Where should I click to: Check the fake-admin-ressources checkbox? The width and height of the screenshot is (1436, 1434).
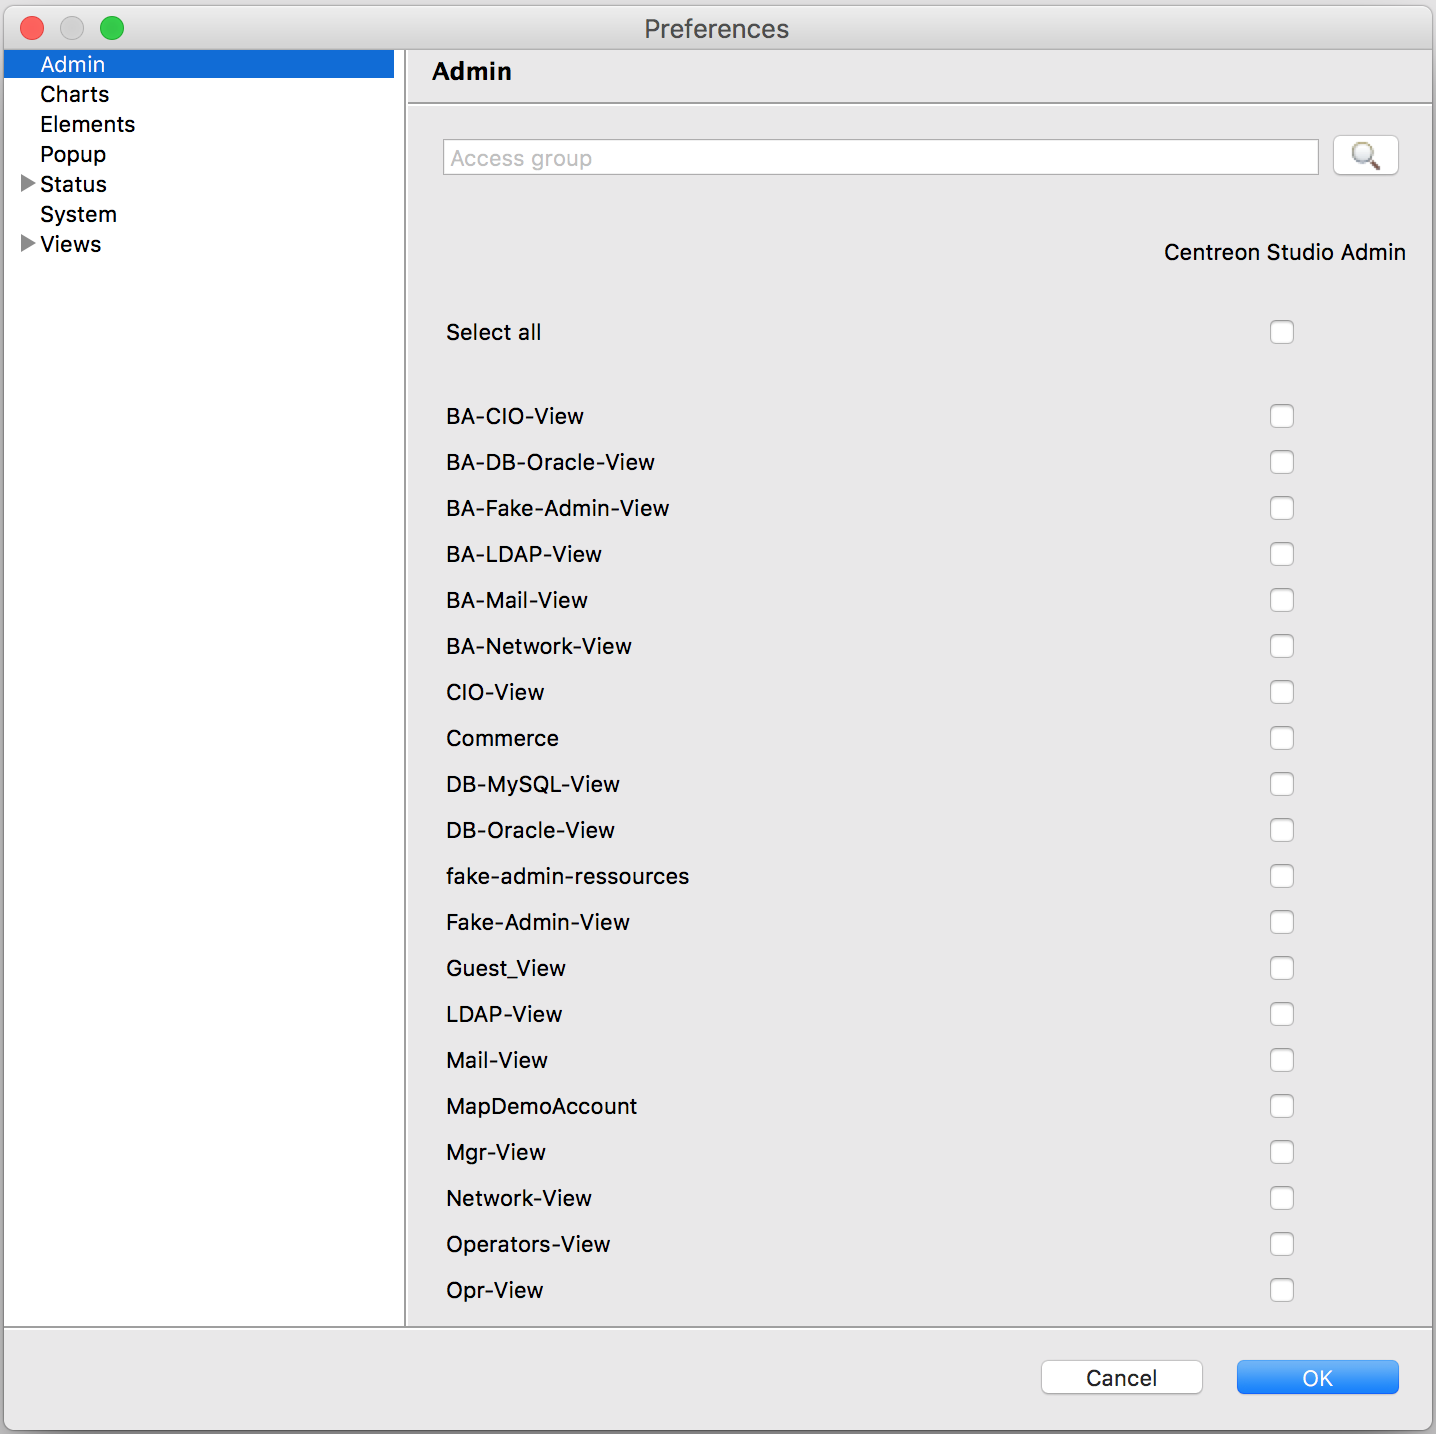[1281, 876]
